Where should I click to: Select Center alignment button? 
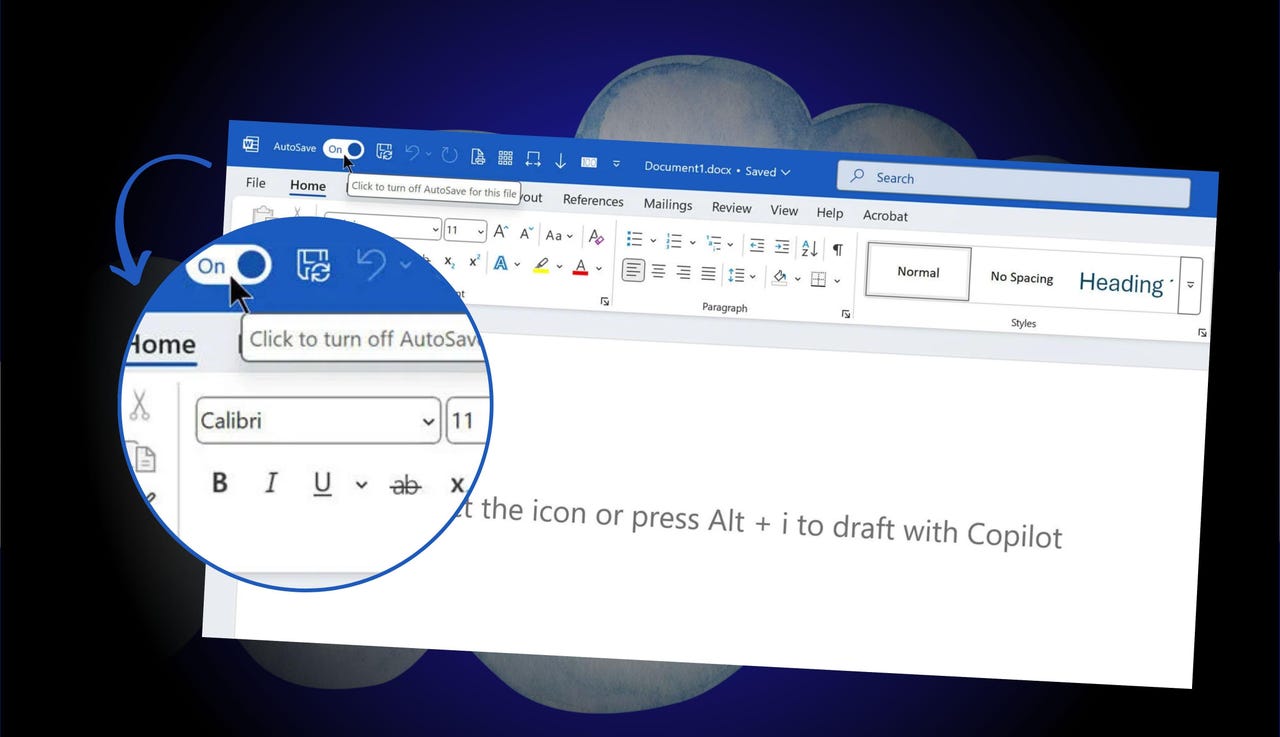click(x=659, y=271)
